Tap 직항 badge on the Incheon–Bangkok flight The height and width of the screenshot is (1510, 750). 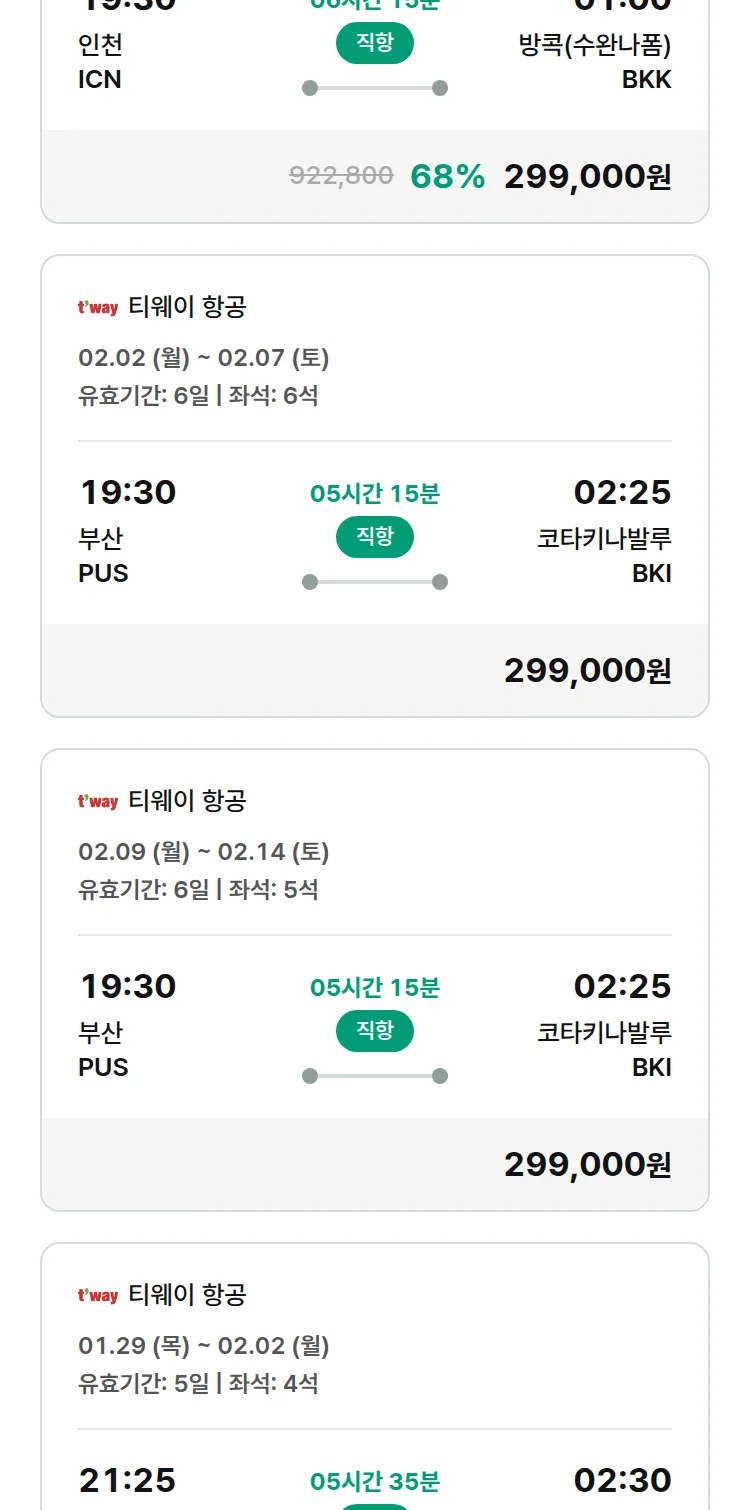click(375, 43)
